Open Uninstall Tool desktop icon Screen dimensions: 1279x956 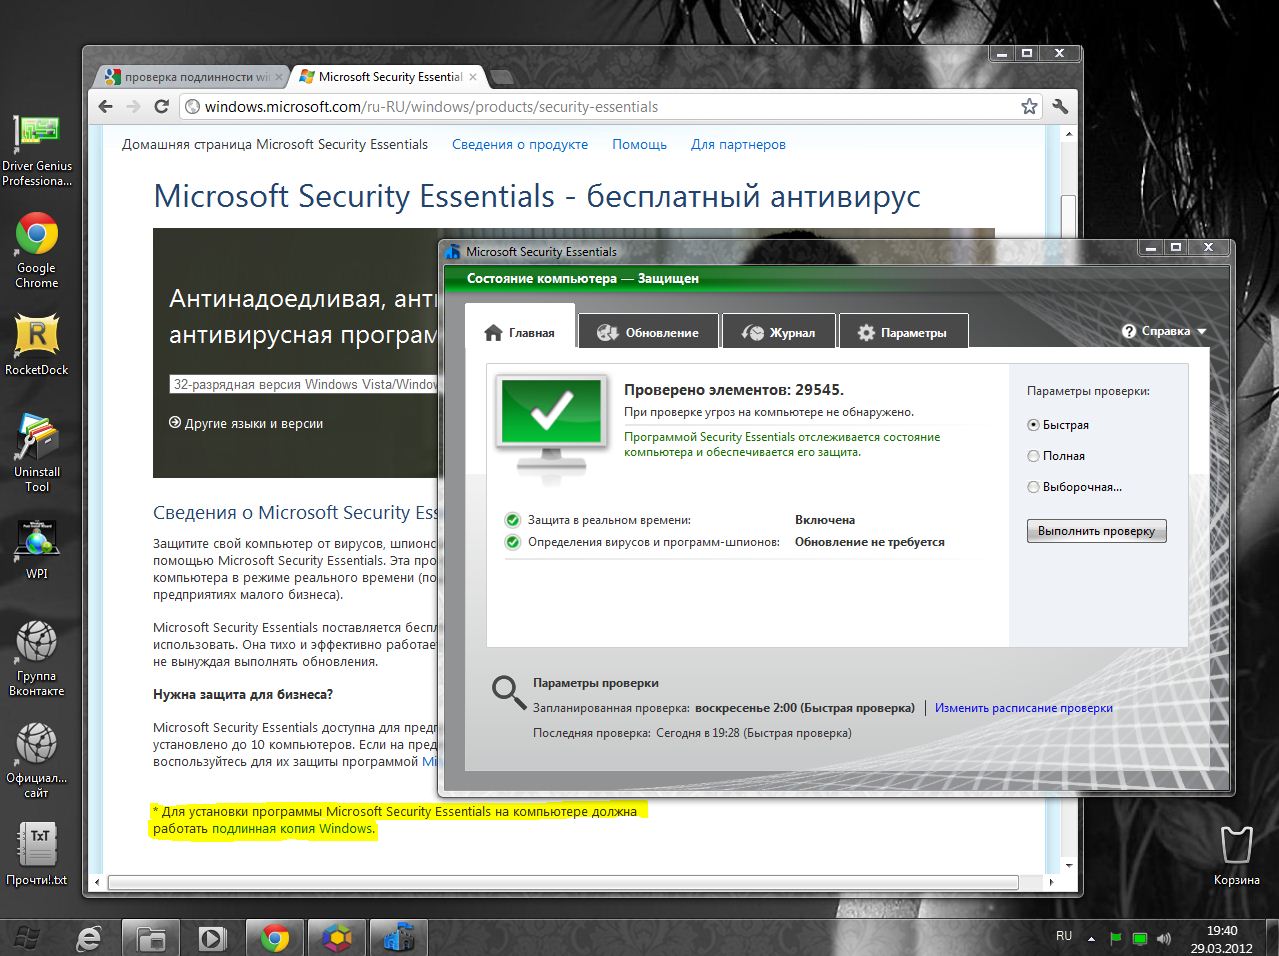tap(37, 453)
